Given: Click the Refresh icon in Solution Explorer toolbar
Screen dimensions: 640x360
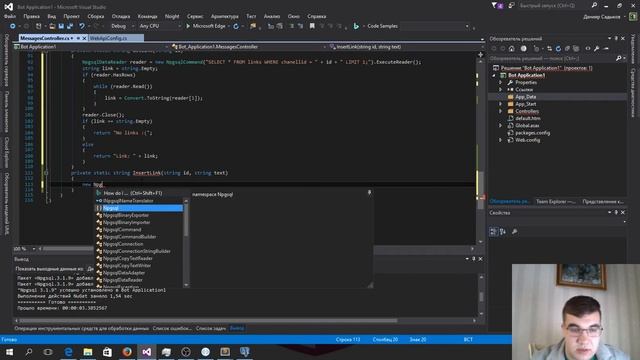Looking at the screenshot, I should [558, 49].
